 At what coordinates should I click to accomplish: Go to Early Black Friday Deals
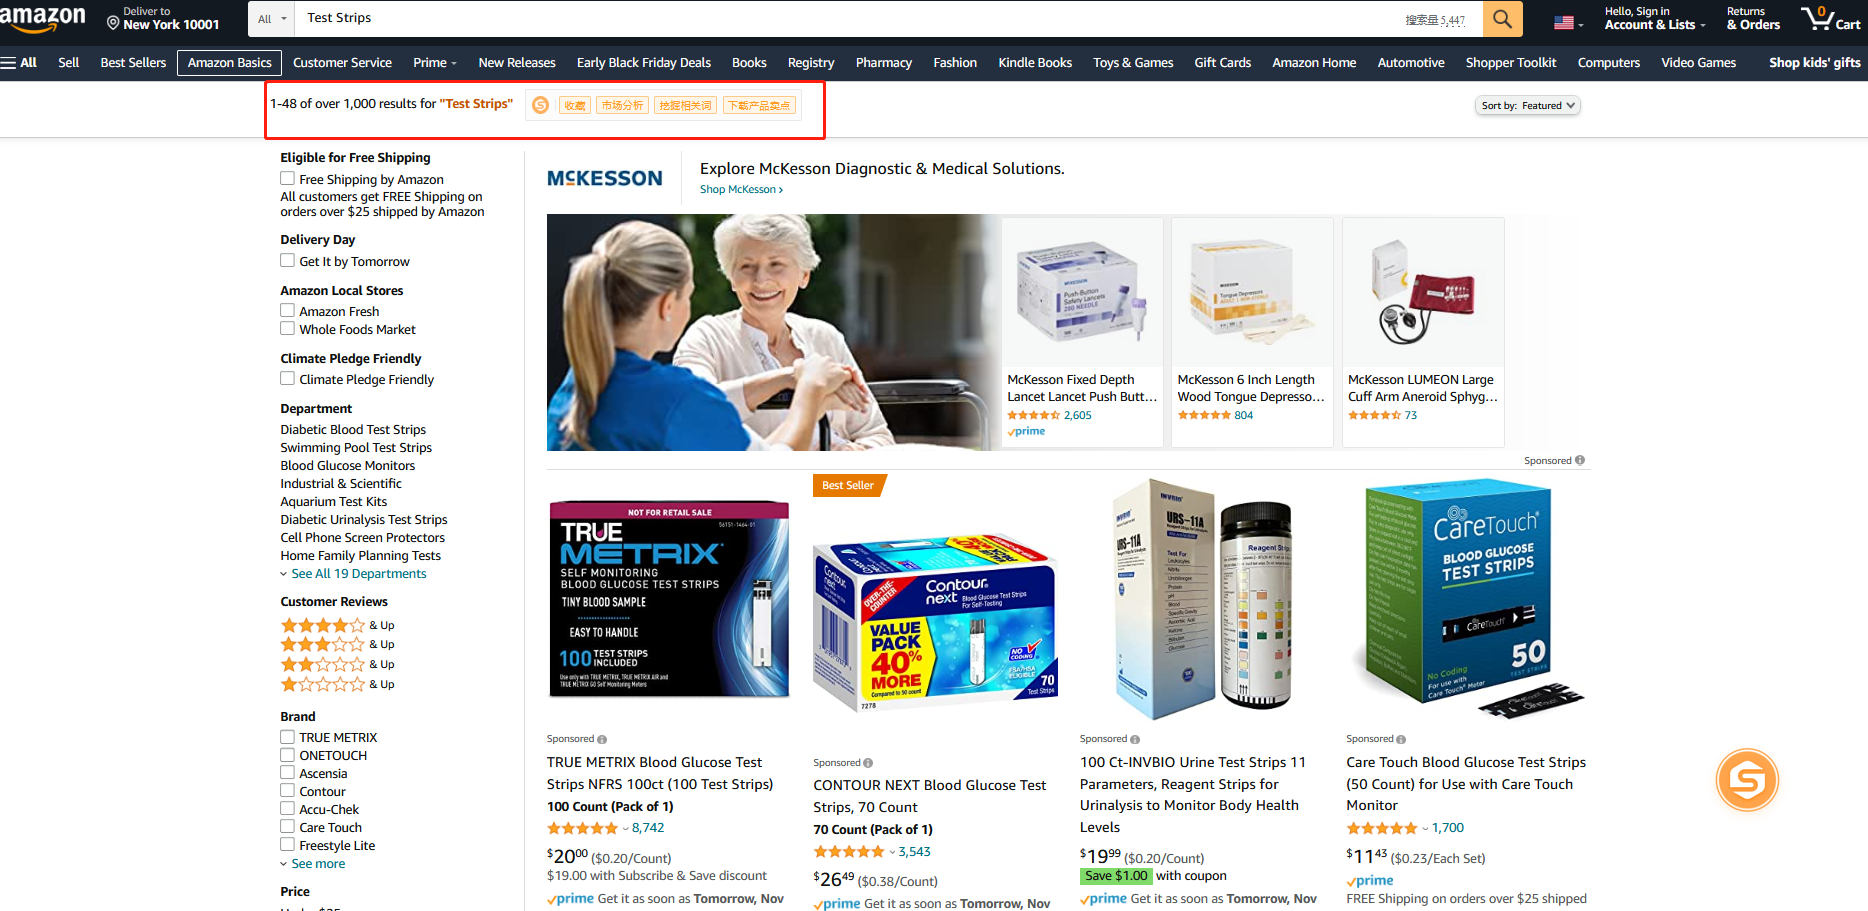pos(644,62)
